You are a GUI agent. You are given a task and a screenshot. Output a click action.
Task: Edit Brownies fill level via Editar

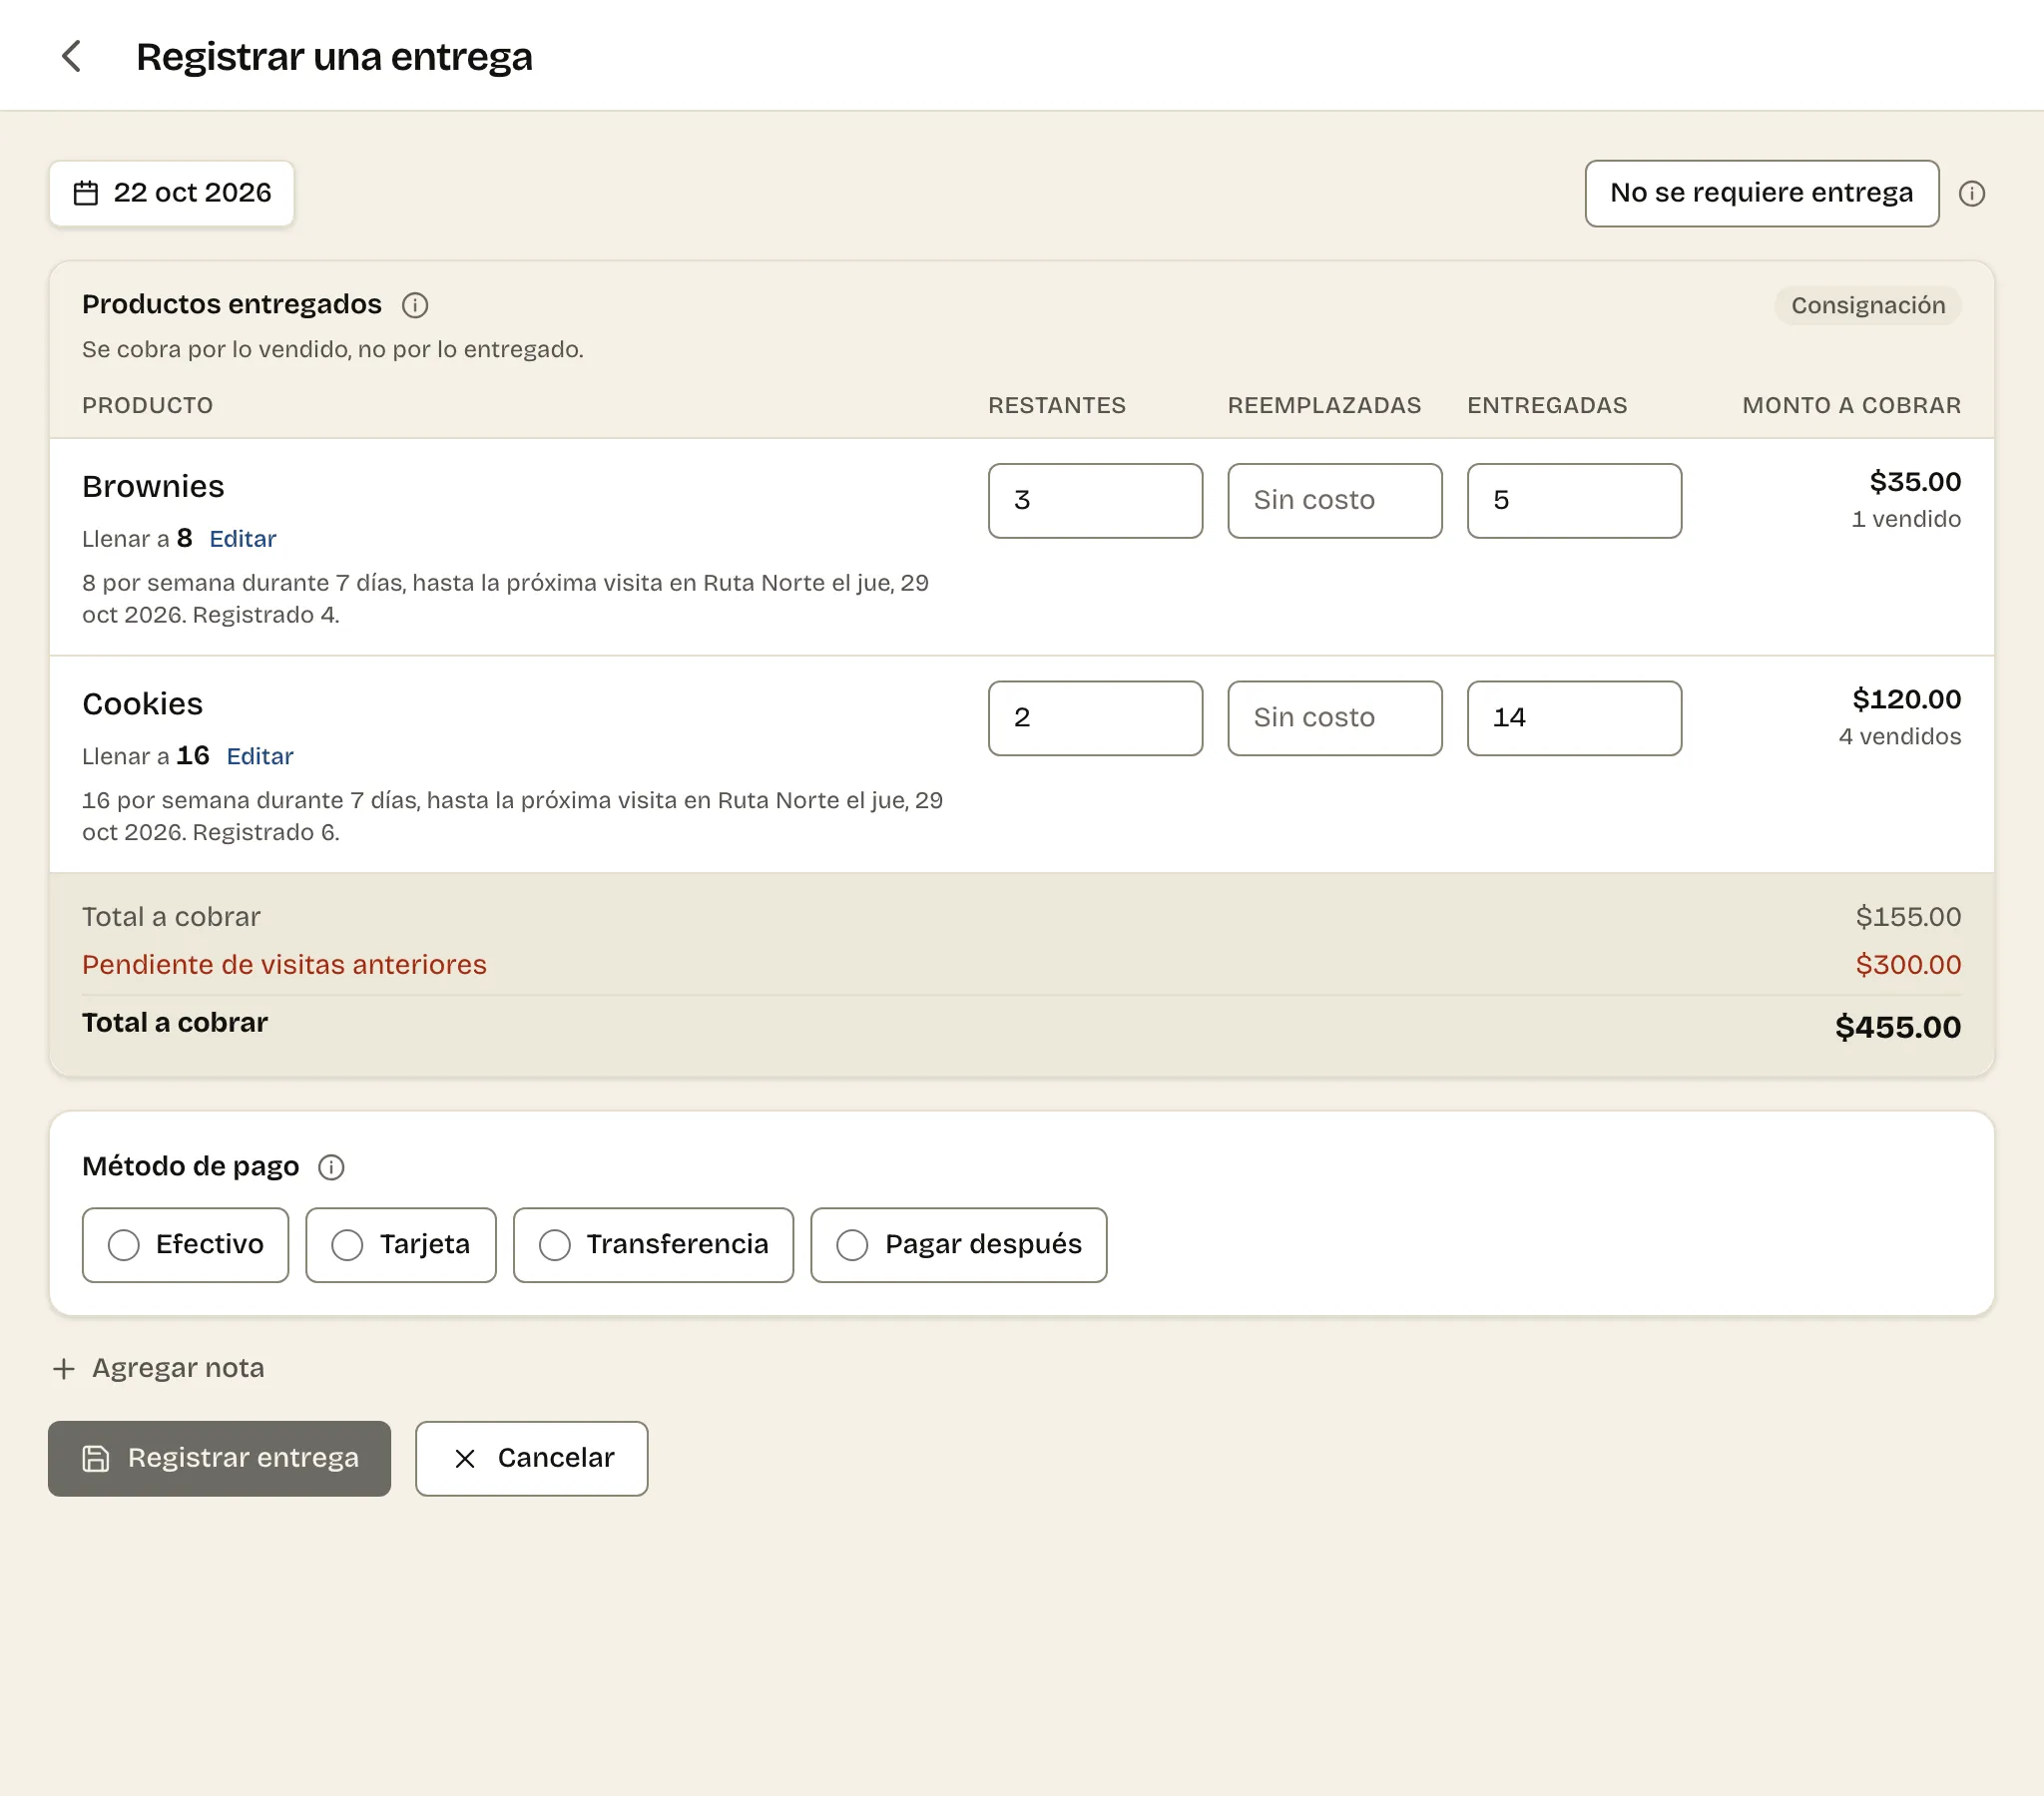[242, 539]
